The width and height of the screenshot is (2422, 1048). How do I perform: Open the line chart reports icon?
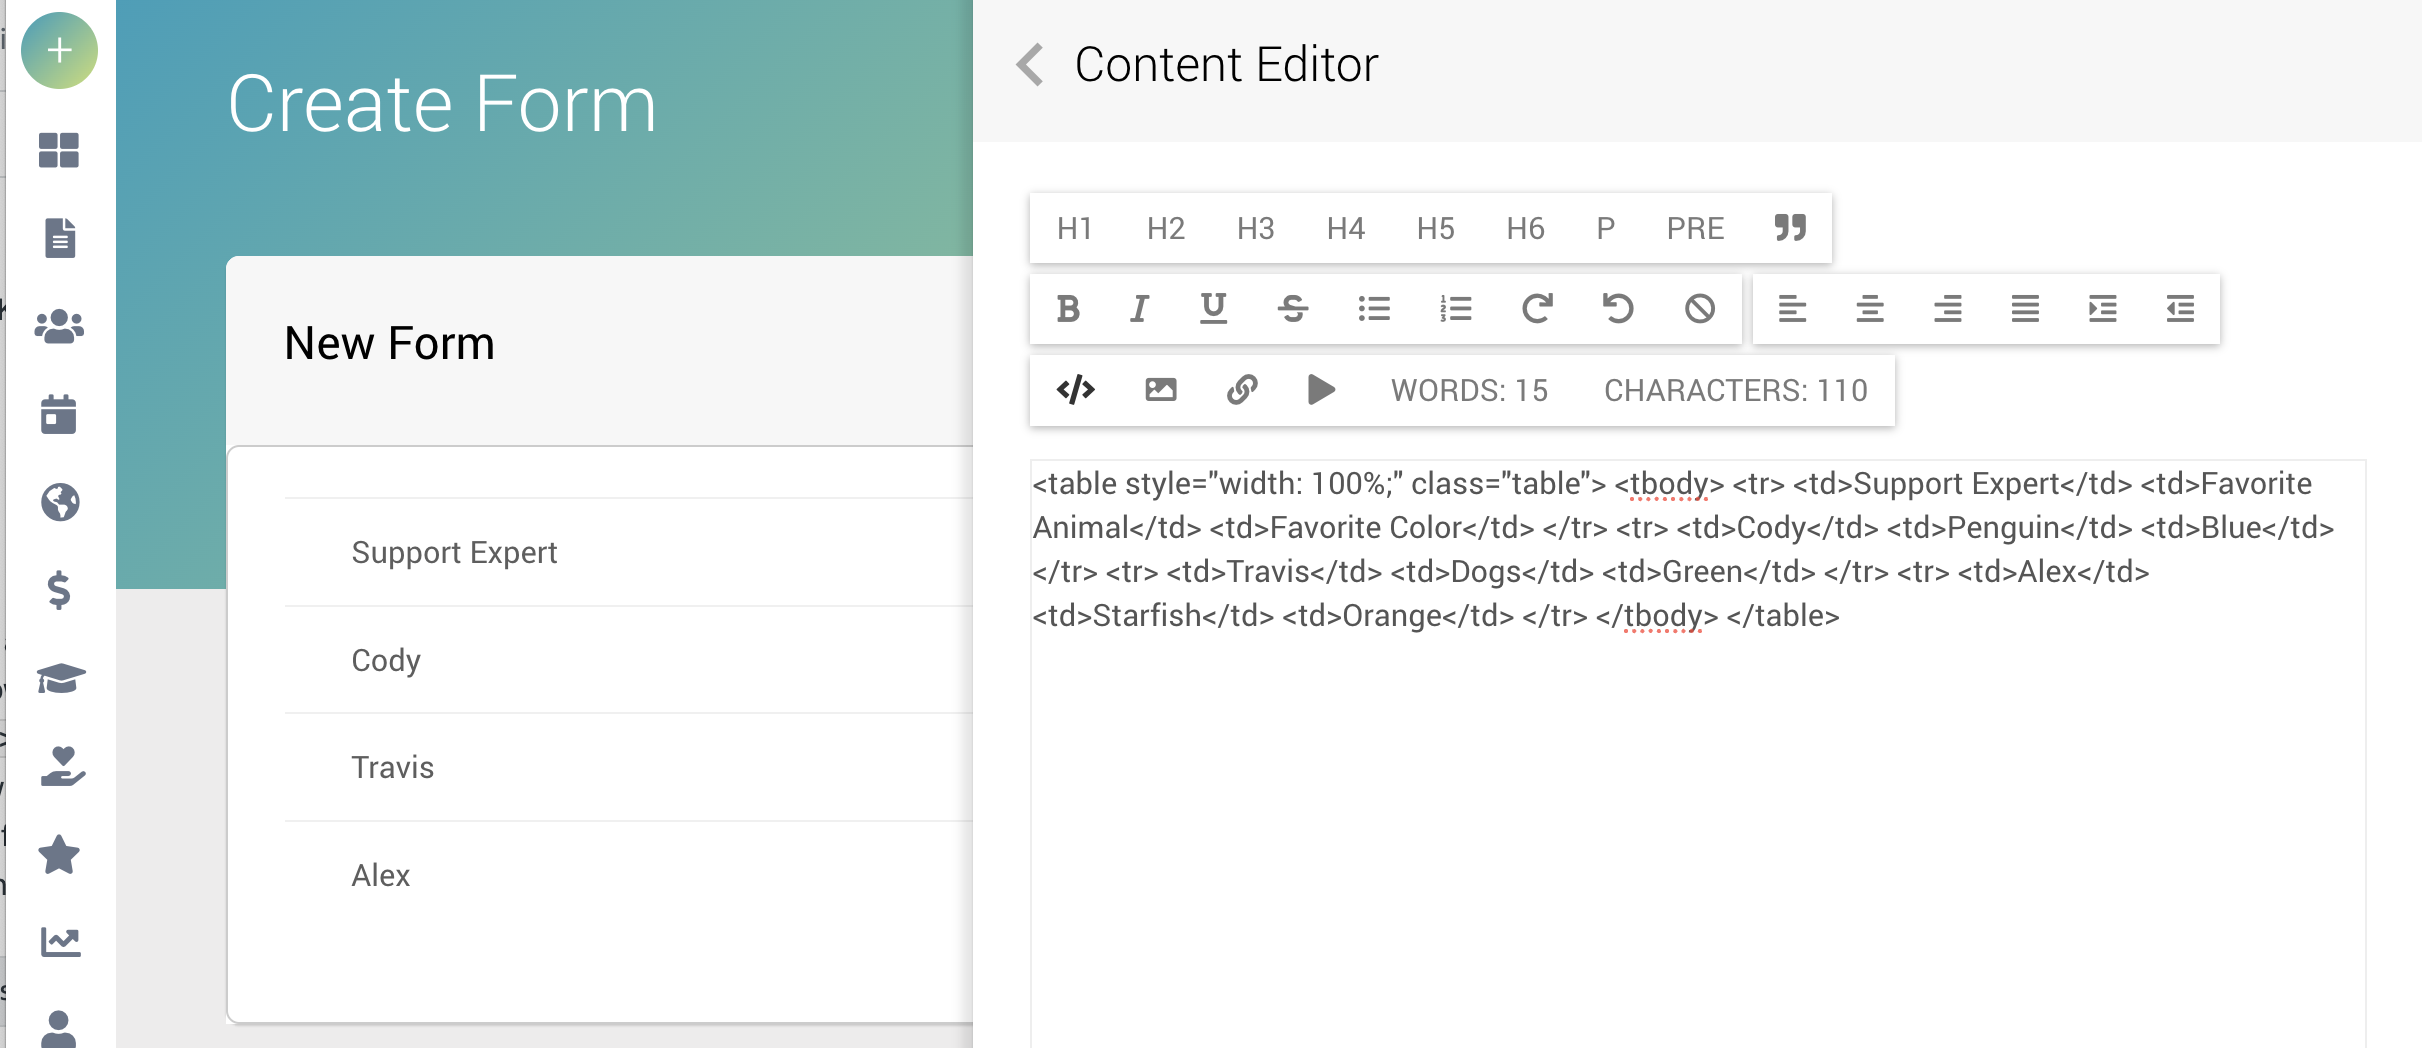click(60, 942)
